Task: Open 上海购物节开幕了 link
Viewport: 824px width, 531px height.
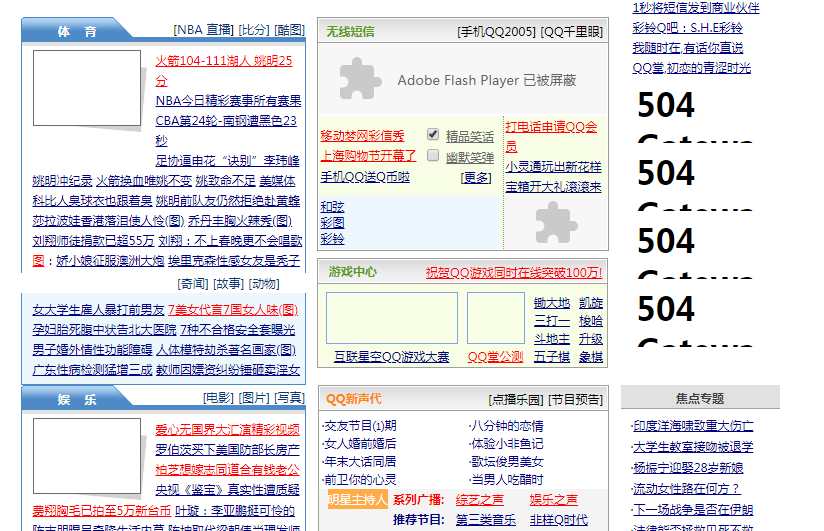Action: tap(368, 156)
